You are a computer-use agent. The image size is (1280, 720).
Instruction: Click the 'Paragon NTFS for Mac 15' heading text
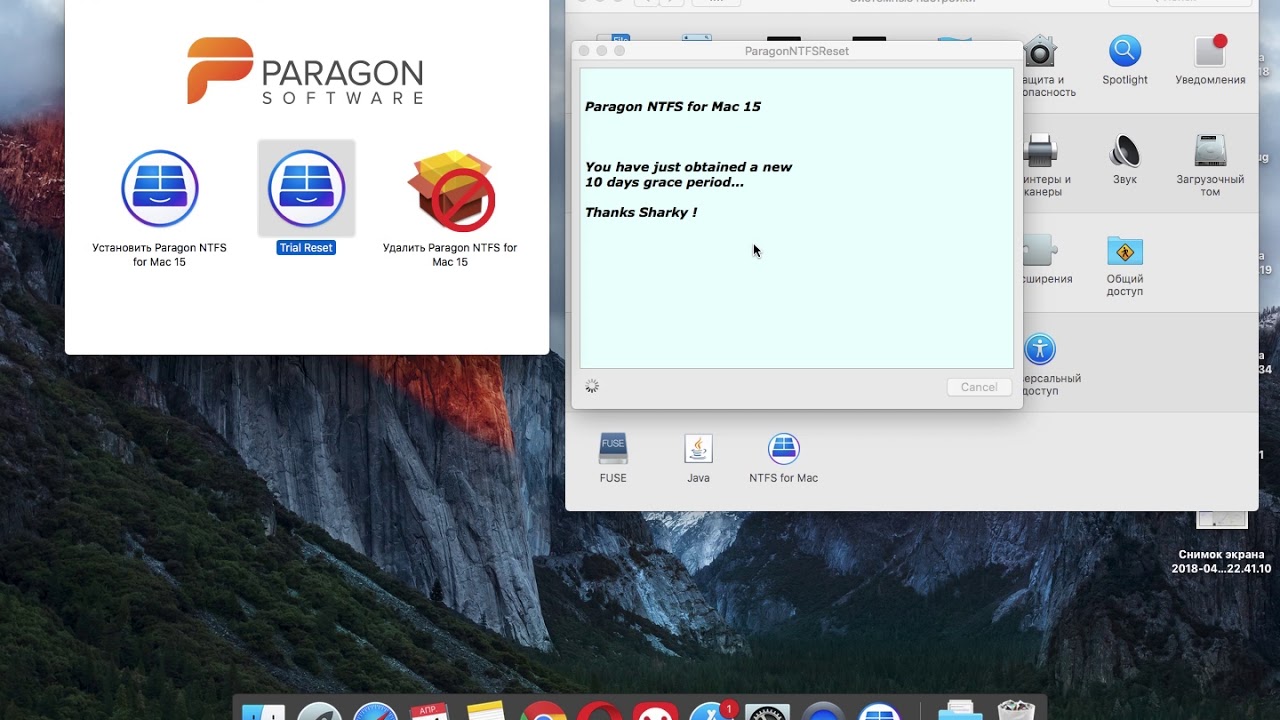(673, 106)
